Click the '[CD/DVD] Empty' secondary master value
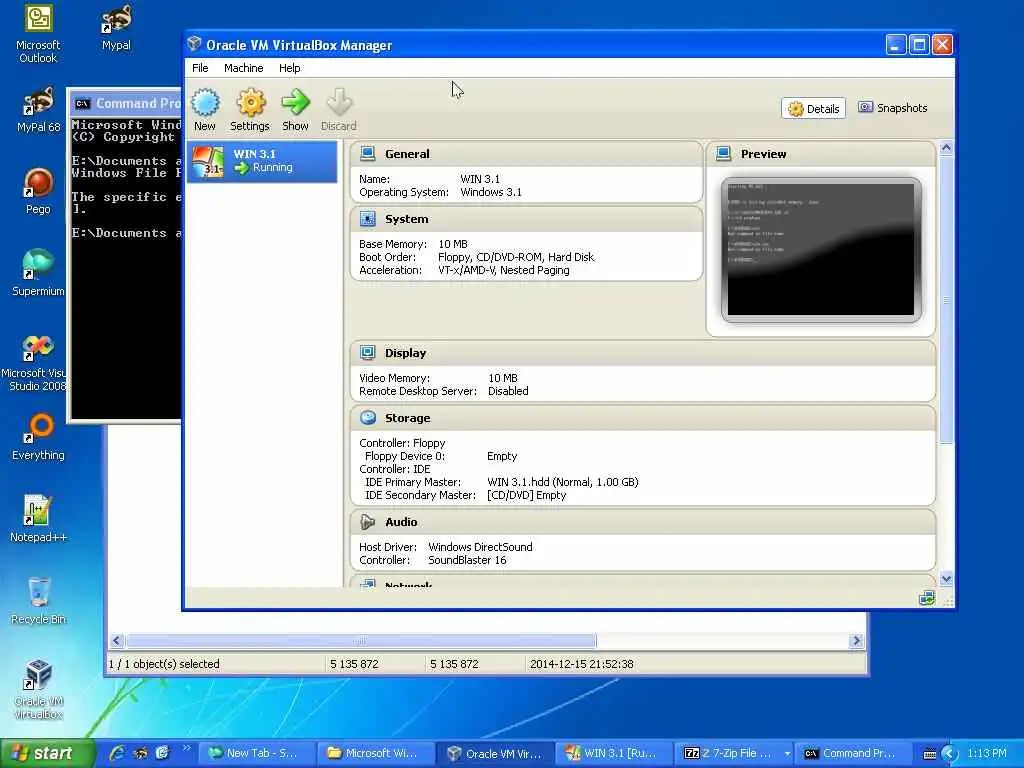This screenshot has width=1024, height=768. [526, 495]
